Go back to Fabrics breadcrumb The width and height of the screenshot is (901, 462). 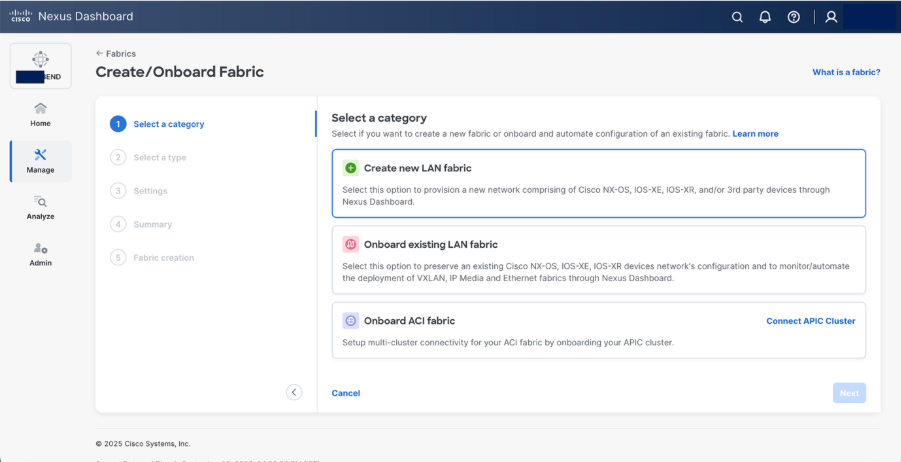click(x=116, y=53)
